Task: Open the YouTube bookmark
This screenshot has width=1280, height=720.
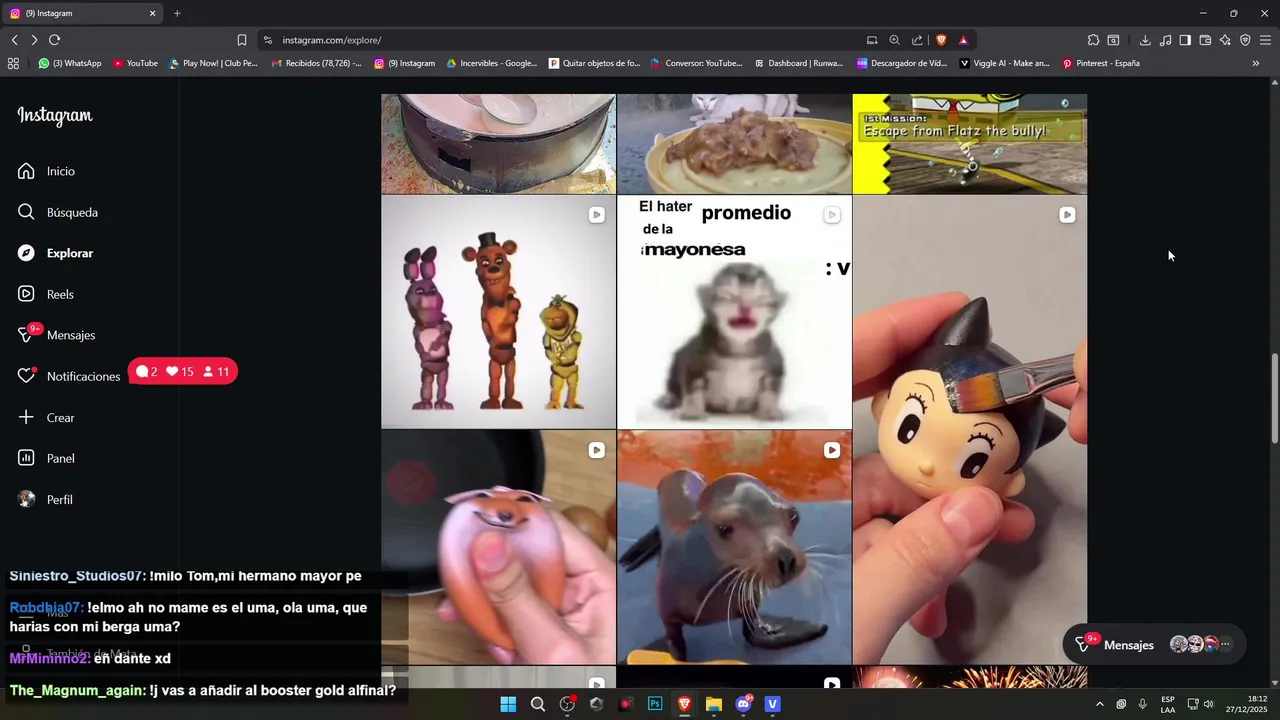Action: 135,63
